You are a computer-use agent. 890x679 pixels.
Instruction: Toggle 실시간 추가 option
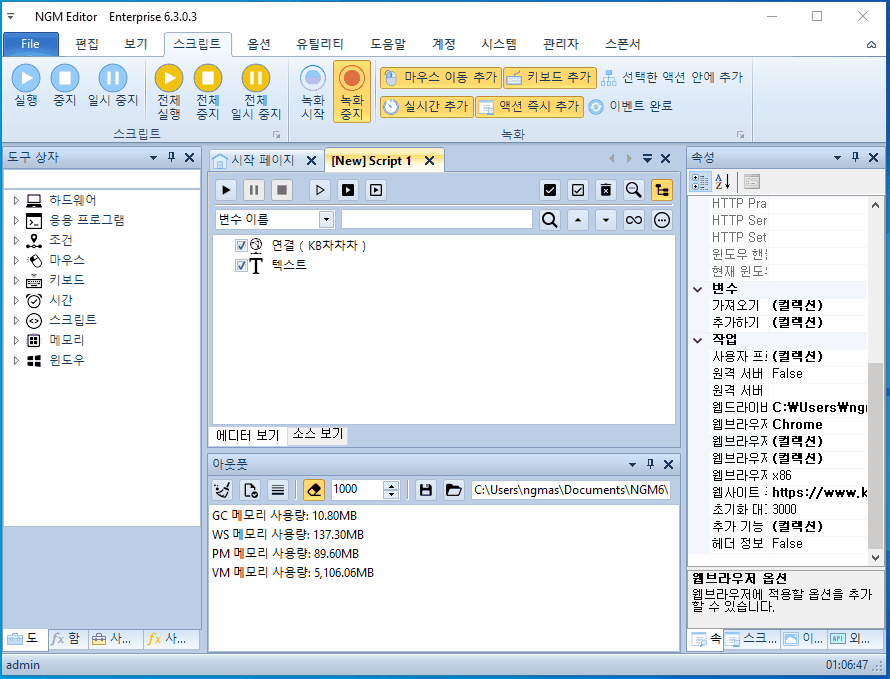click(x=426, y=106)
